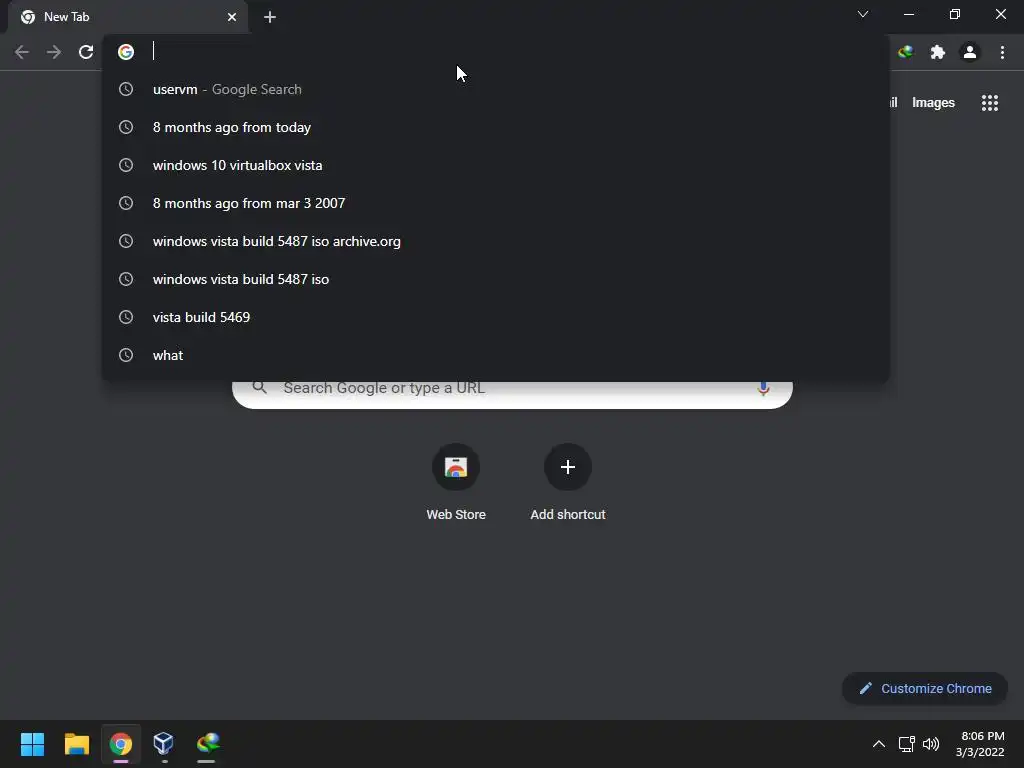Click the Google icon in the address bar
The height and width of the screenshot is (768, 1024).
(126, 52)
